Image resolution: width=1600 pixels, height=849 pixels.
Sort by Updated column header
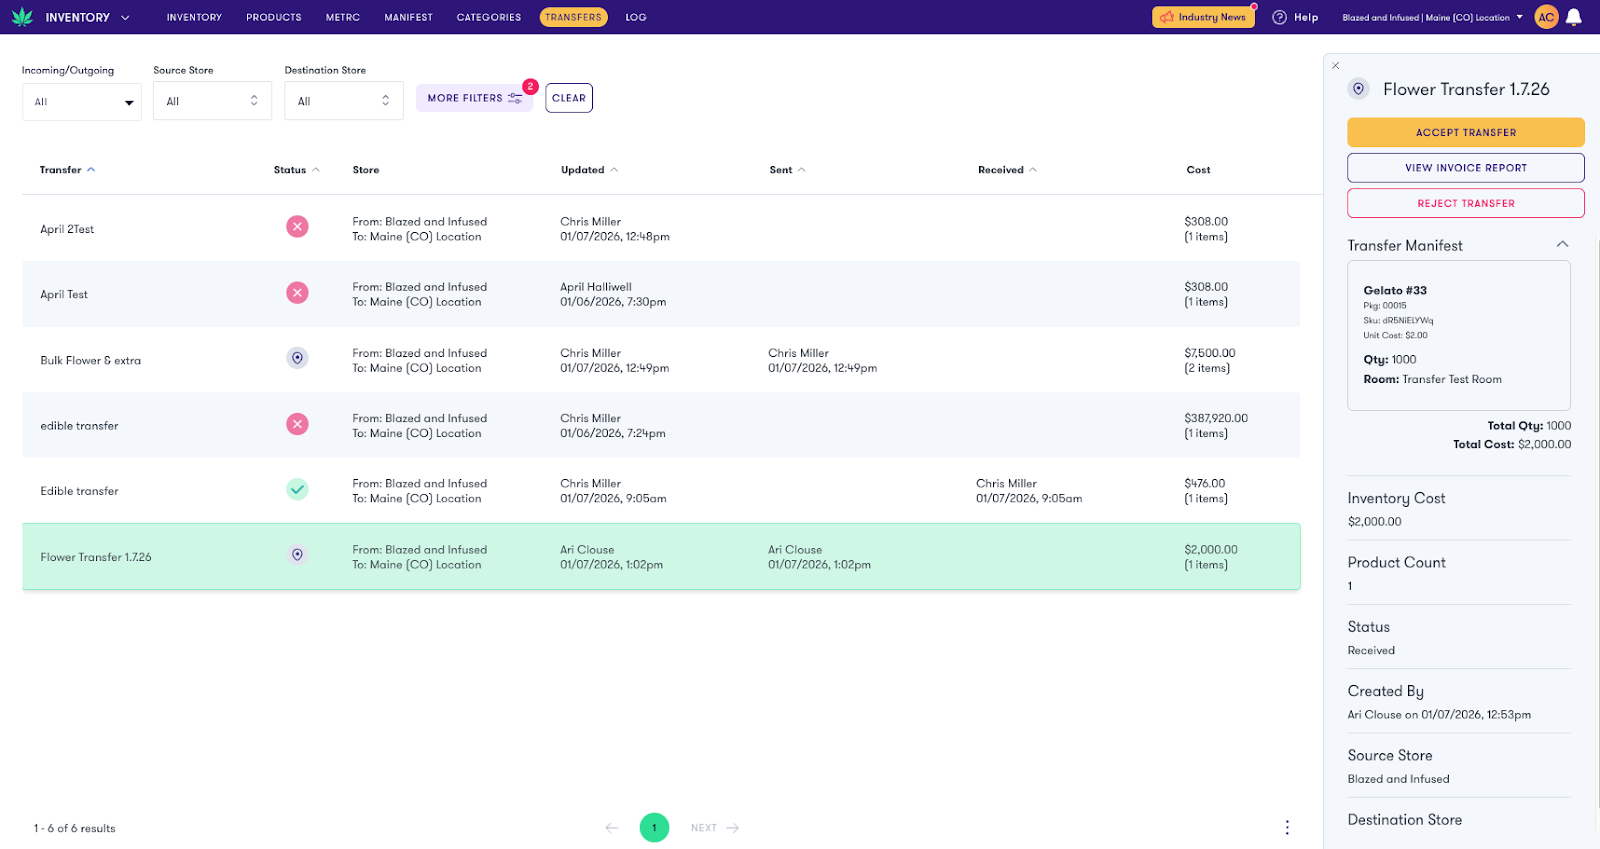(x=590, y=170)
